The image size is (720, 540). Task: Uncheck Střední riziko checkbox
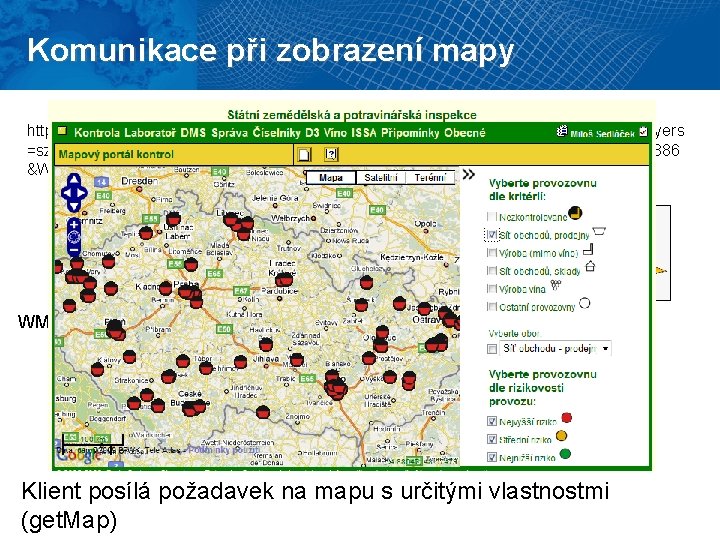point(492,439)
